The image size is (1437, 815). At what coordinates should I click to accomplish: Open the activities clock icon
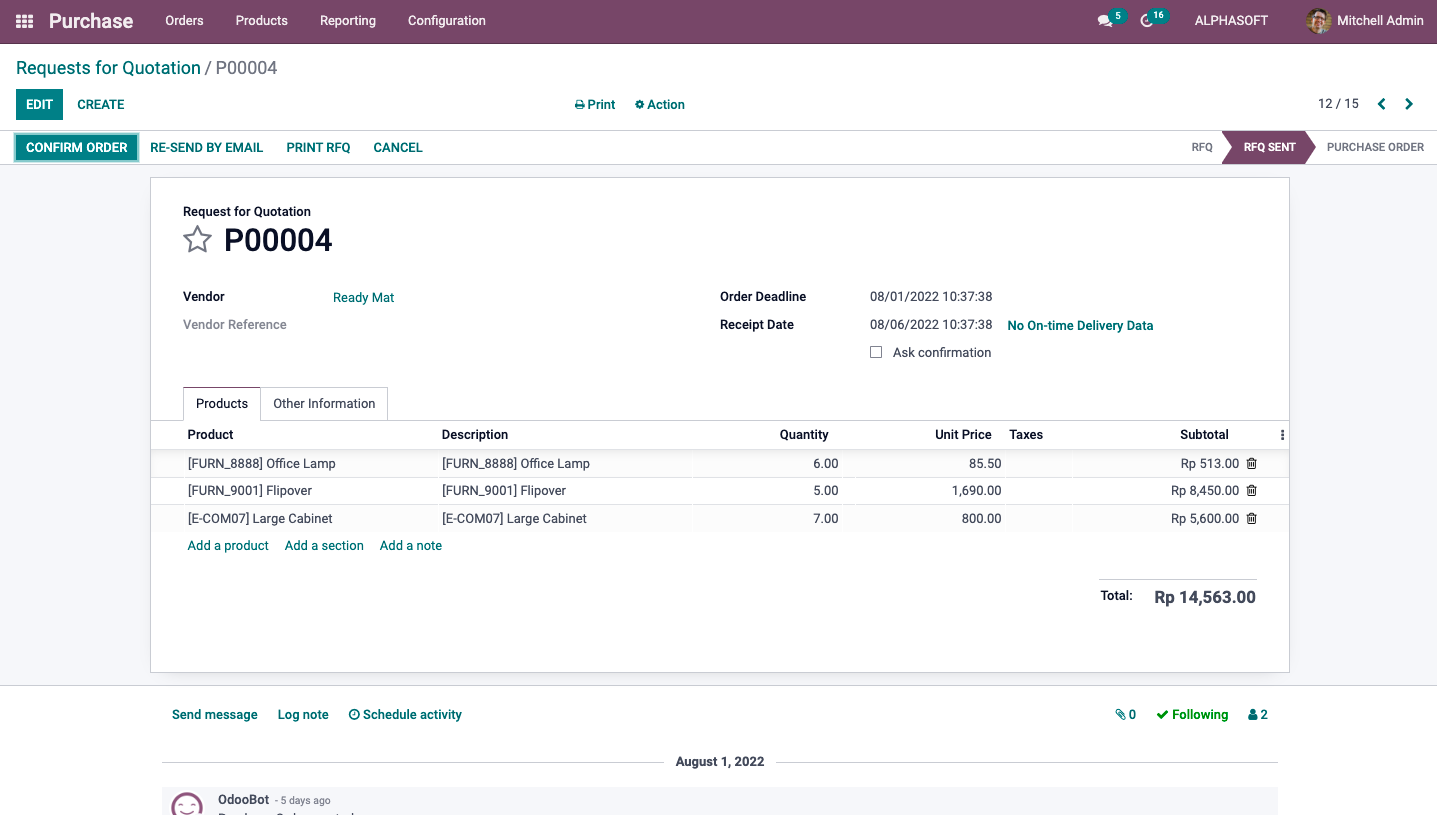[1148, 21]
